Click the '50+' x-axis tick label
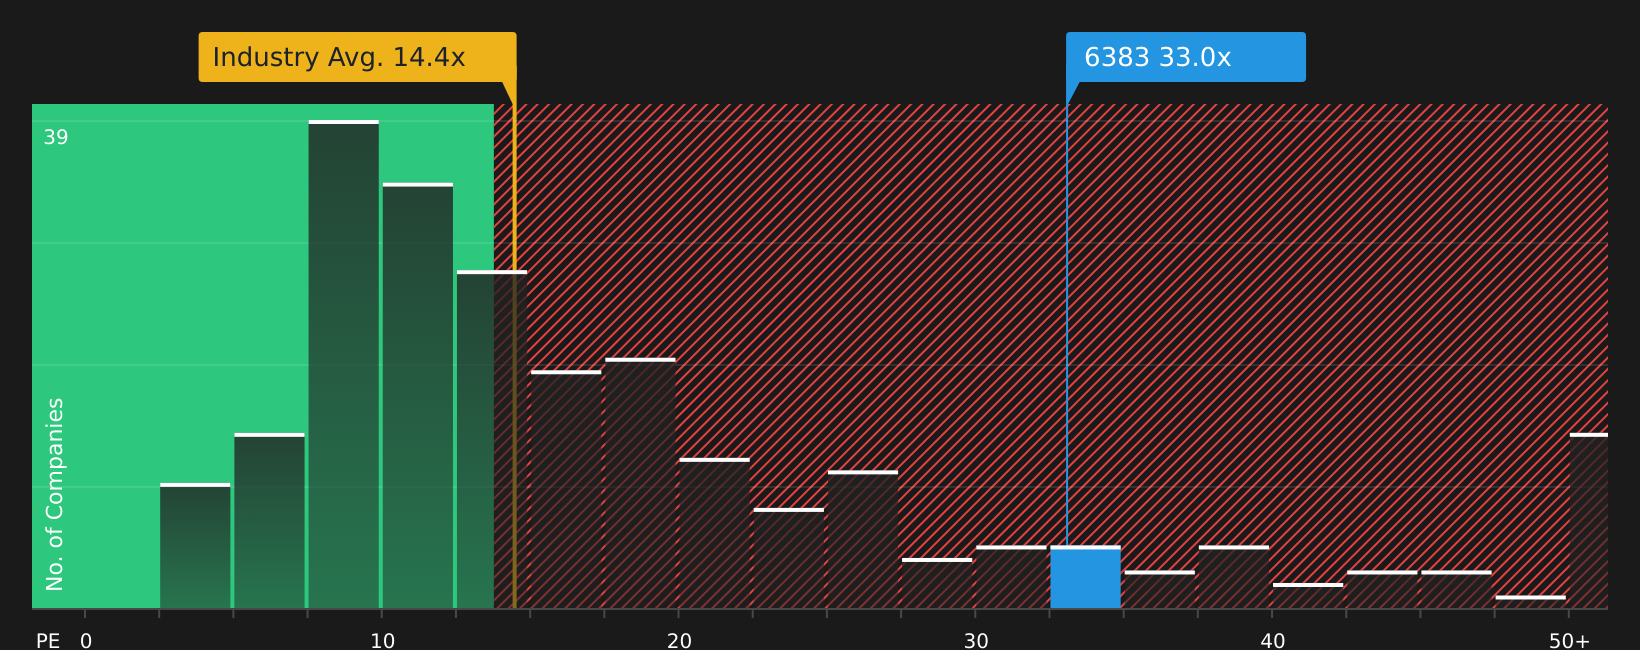 point(1569,641)
